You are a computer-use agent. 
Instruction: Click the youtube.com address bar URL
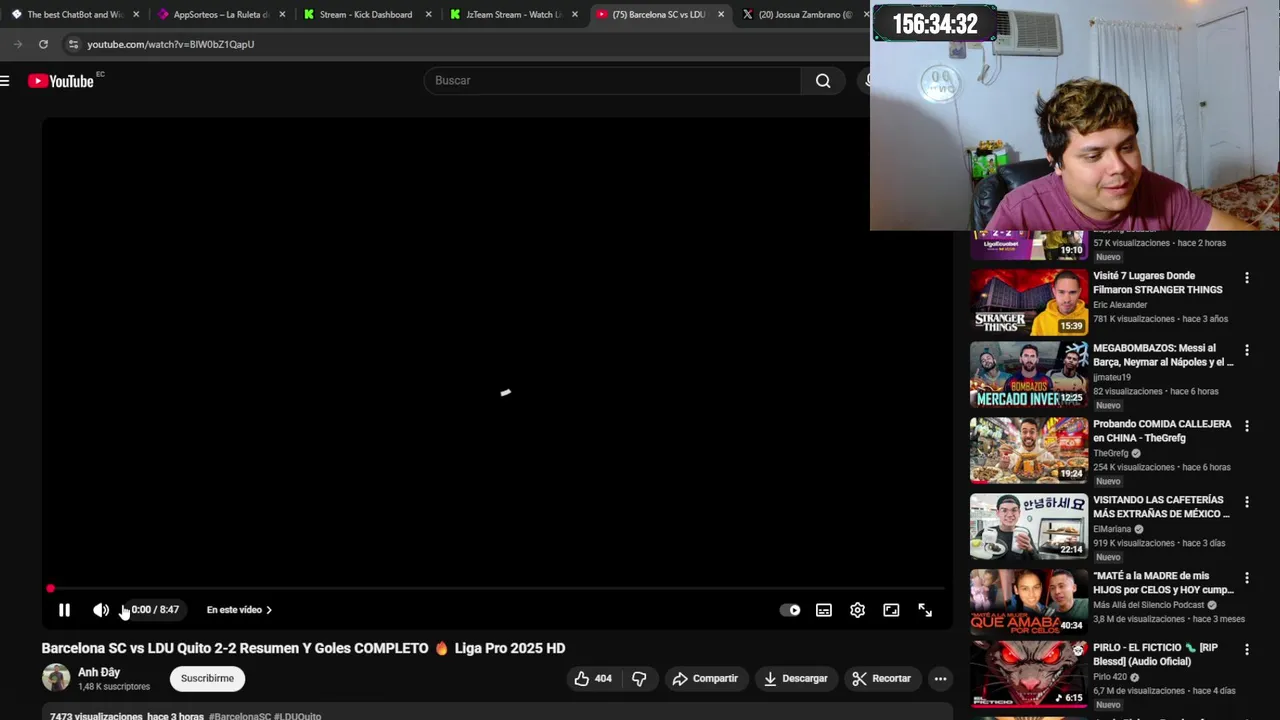(171, 44)
